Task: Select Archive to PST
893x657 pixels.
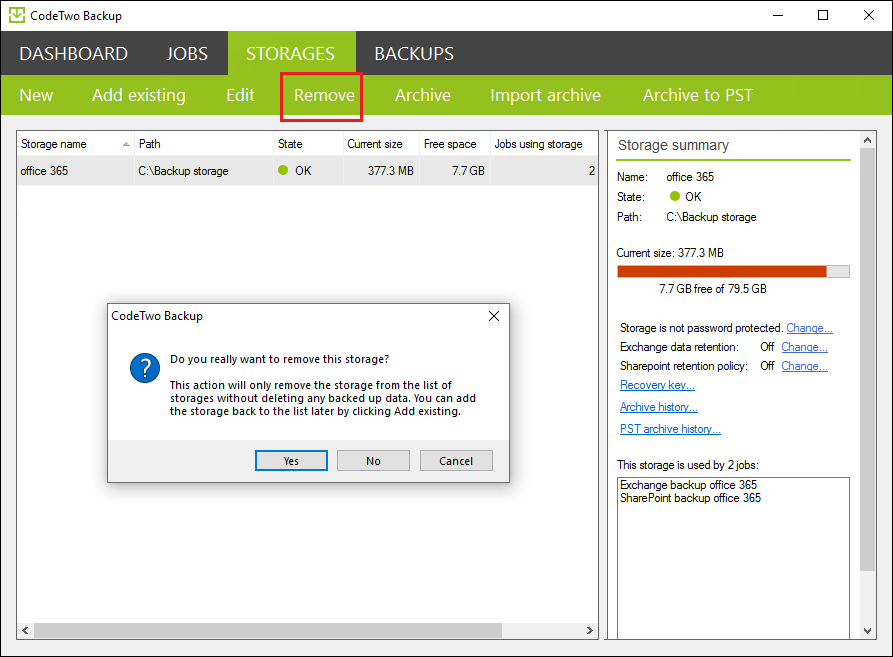Action: pos(698,95)
